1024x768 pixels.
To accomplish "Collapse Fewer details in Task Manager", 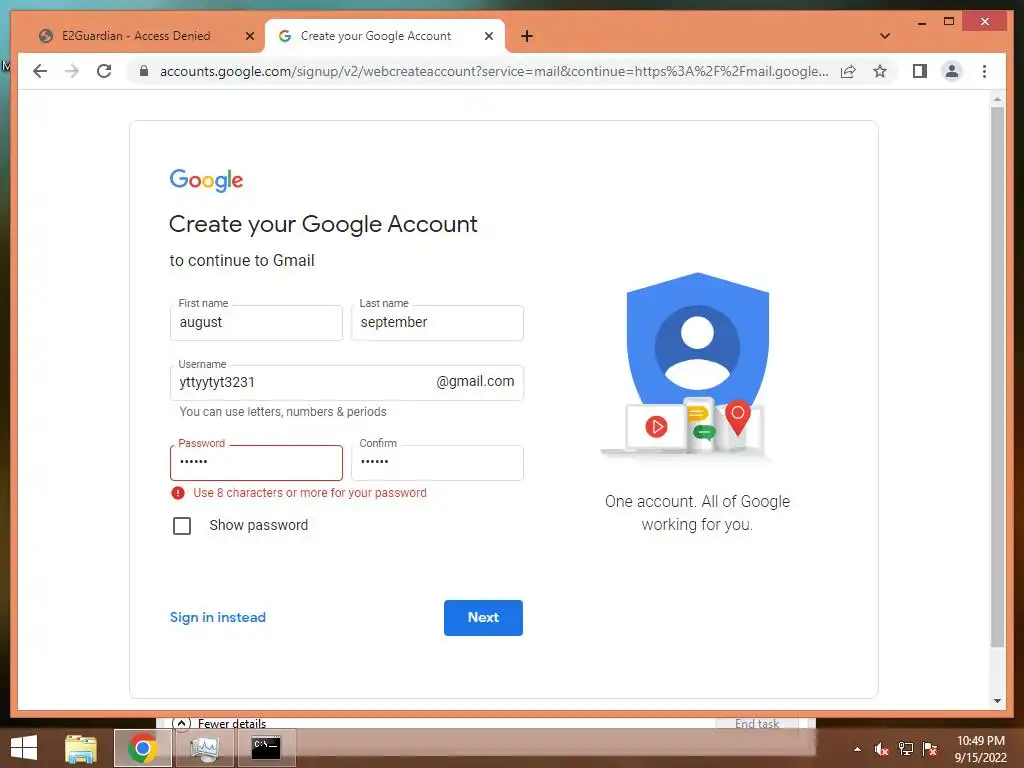I will tap(219, 724).
